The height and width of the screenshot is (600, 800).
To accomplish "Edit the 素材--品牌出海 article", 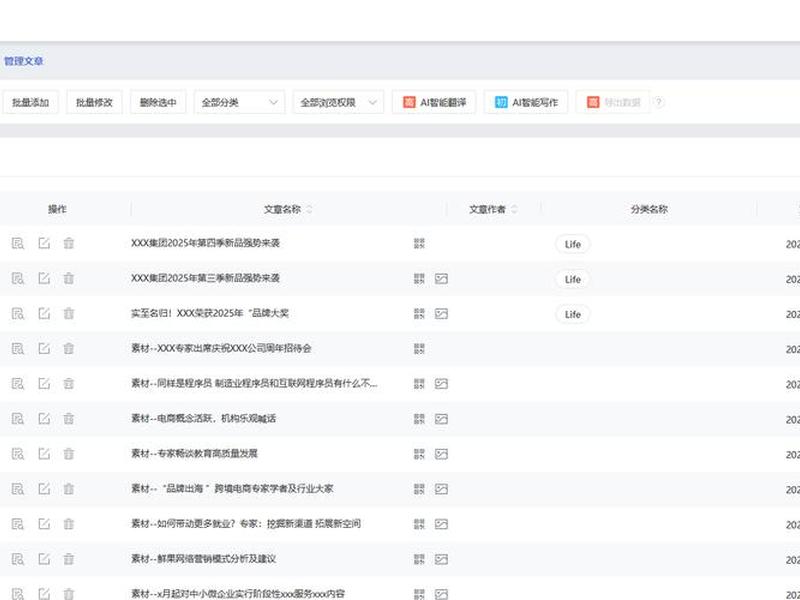I will (44, 489).
